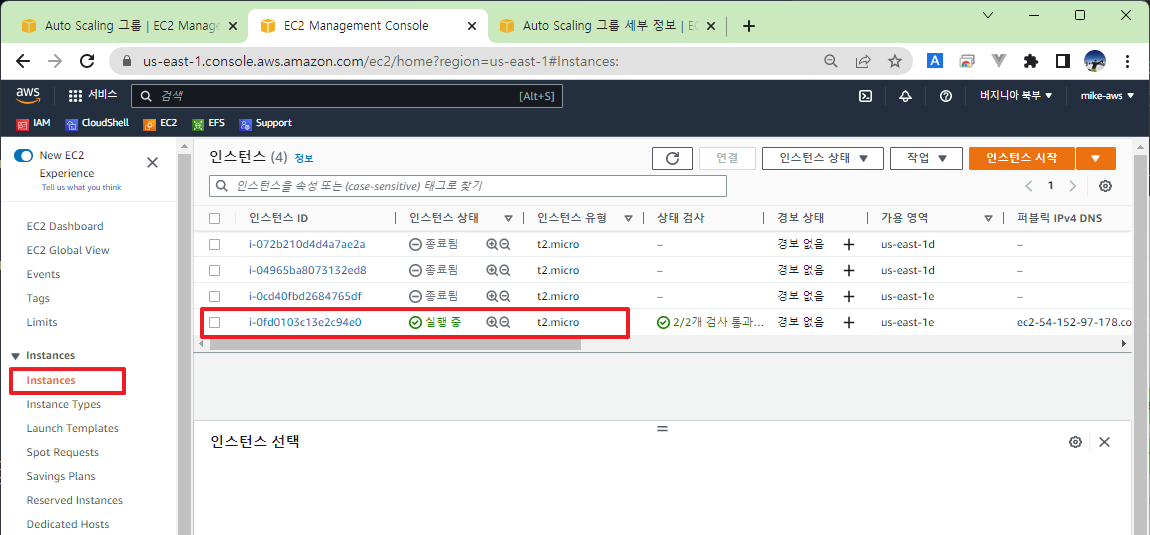Click the table horizontal scrollbar thumb
The height and width of the screenshot is (535, 1150).
(395, 343)
